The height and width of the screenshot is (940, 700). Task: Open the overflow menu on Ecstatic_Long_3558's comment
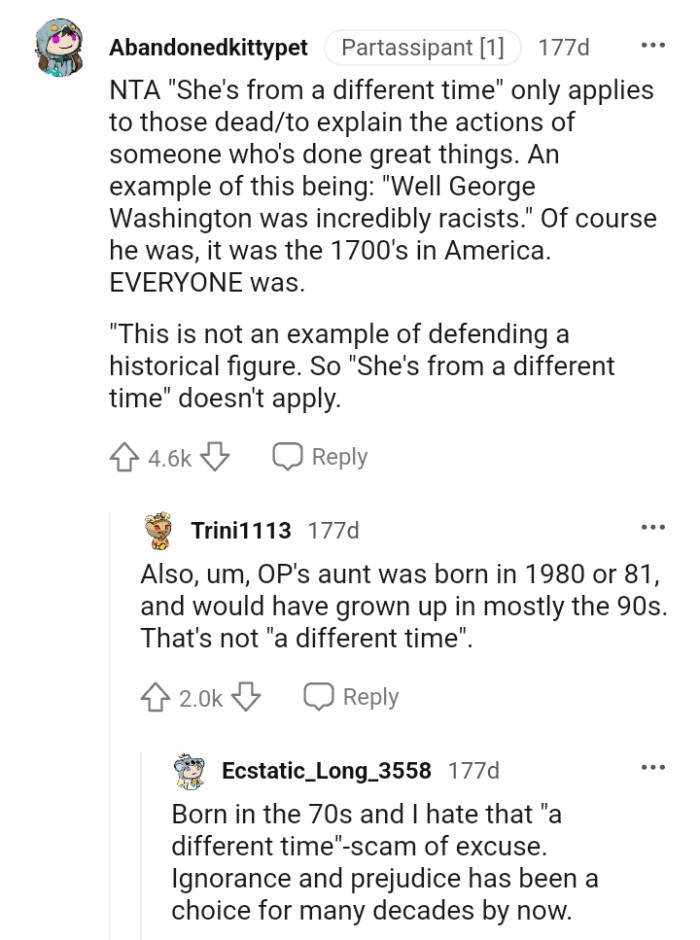[x=655, y=766]
